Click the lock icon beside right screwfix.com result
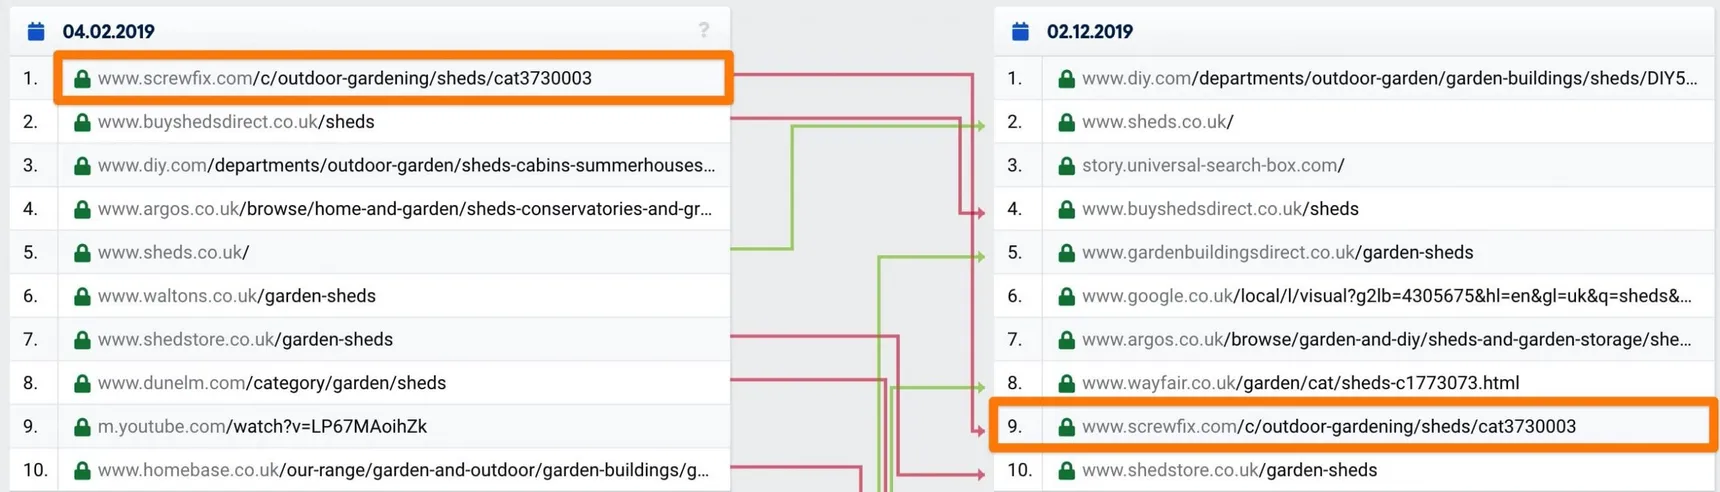The image size is (1720, 492). (1066, 427)
